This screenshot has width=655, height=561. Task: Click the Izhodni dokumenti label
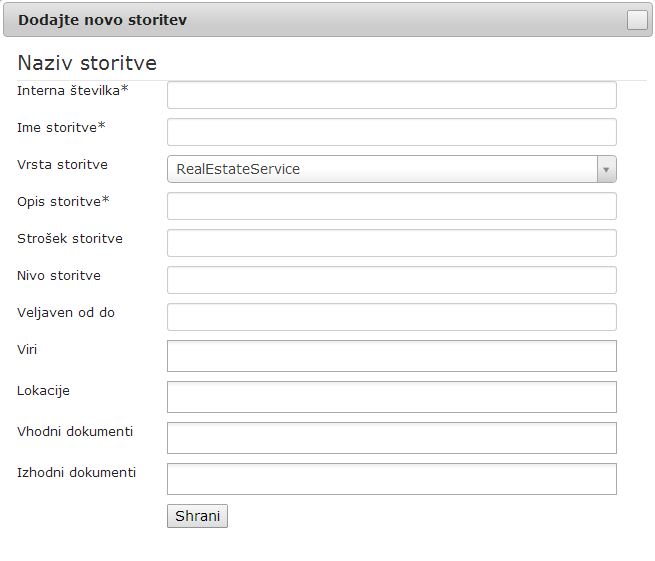point(76,472)
